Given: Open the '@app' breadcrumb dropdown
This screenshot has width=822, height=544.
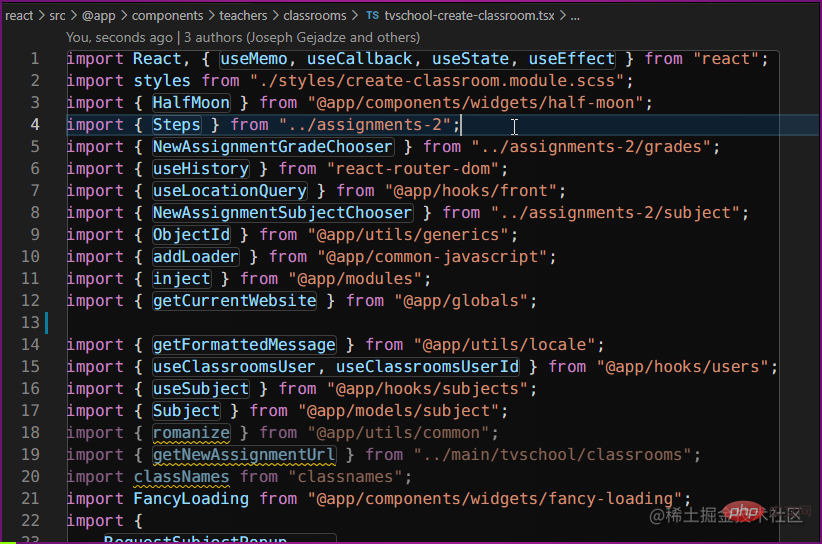Looking at the screenshot, I should click(100, 16).
